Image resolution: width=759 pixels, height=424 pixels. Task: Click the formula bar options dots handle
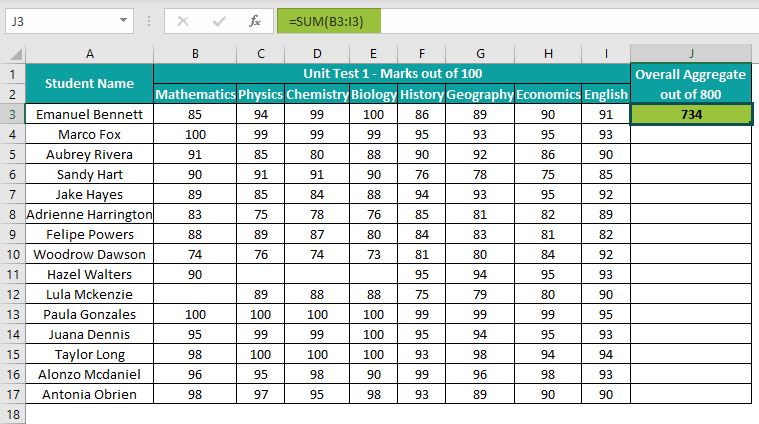147,20
